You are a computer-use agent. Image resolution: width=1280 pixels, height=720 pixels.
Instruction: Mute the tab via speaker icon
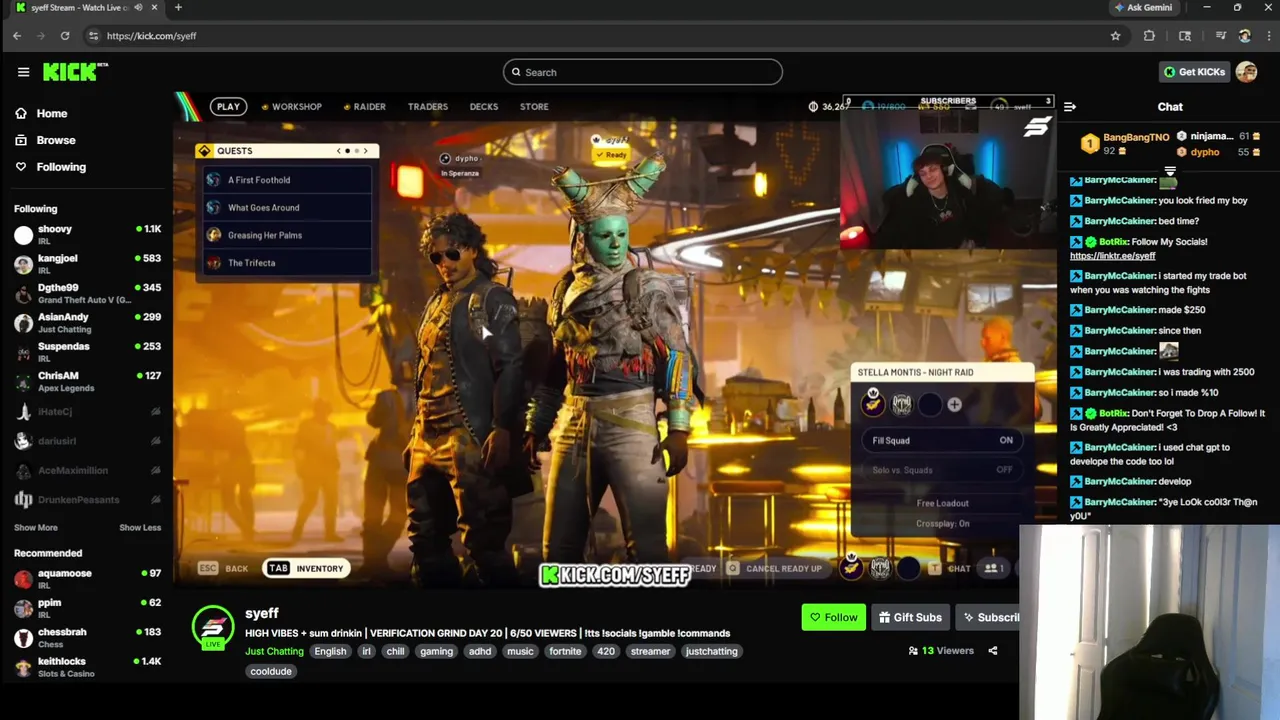(x=138, y=7)
